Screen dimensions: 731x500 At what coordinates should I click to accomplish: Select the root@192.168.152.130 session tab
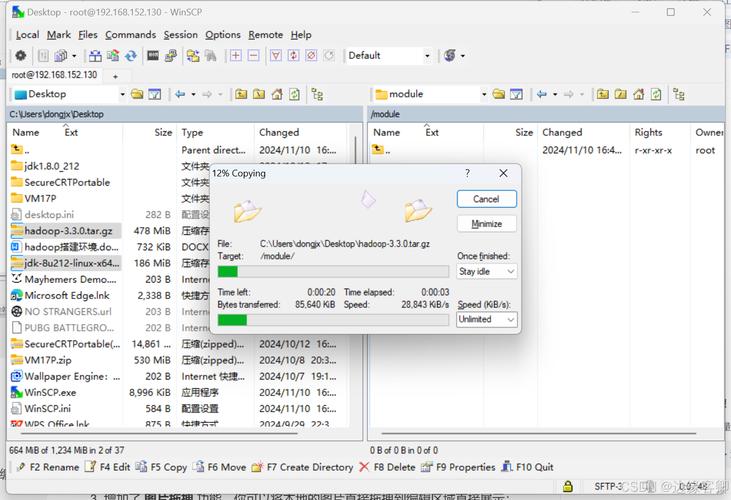coord(55,75)
